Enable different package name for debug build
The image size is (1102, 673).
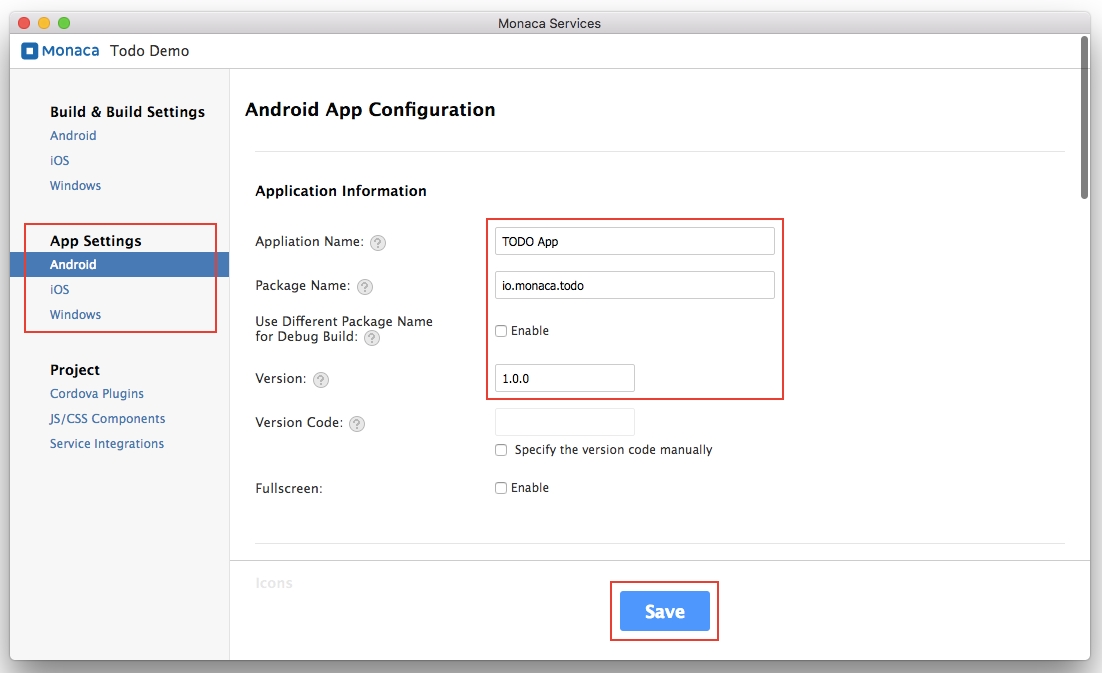coord(501,331)
